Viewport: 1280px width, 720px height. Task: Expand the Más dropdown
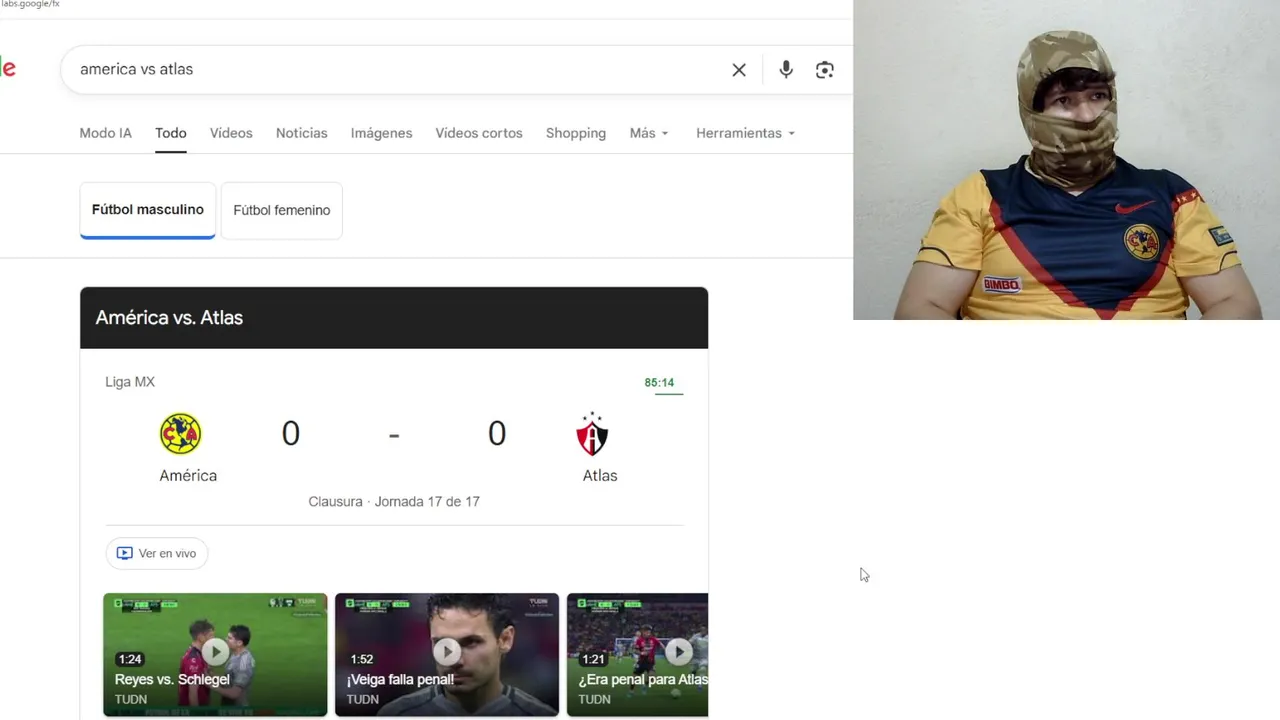649,133
